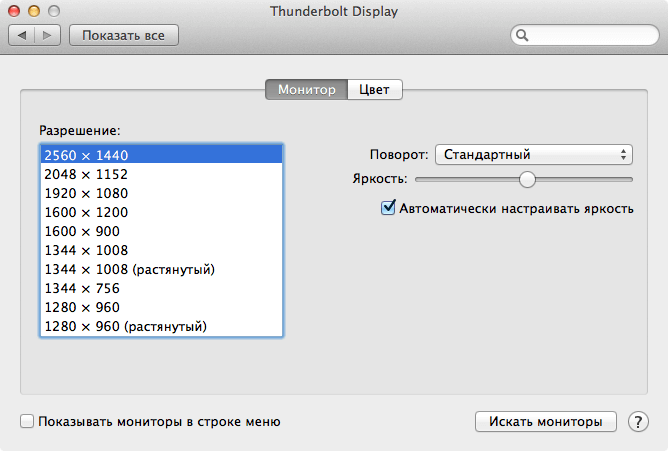Select resolution 2048 × 1152
The width and height of the screenshot is (668, 451).
pos(161,174)
